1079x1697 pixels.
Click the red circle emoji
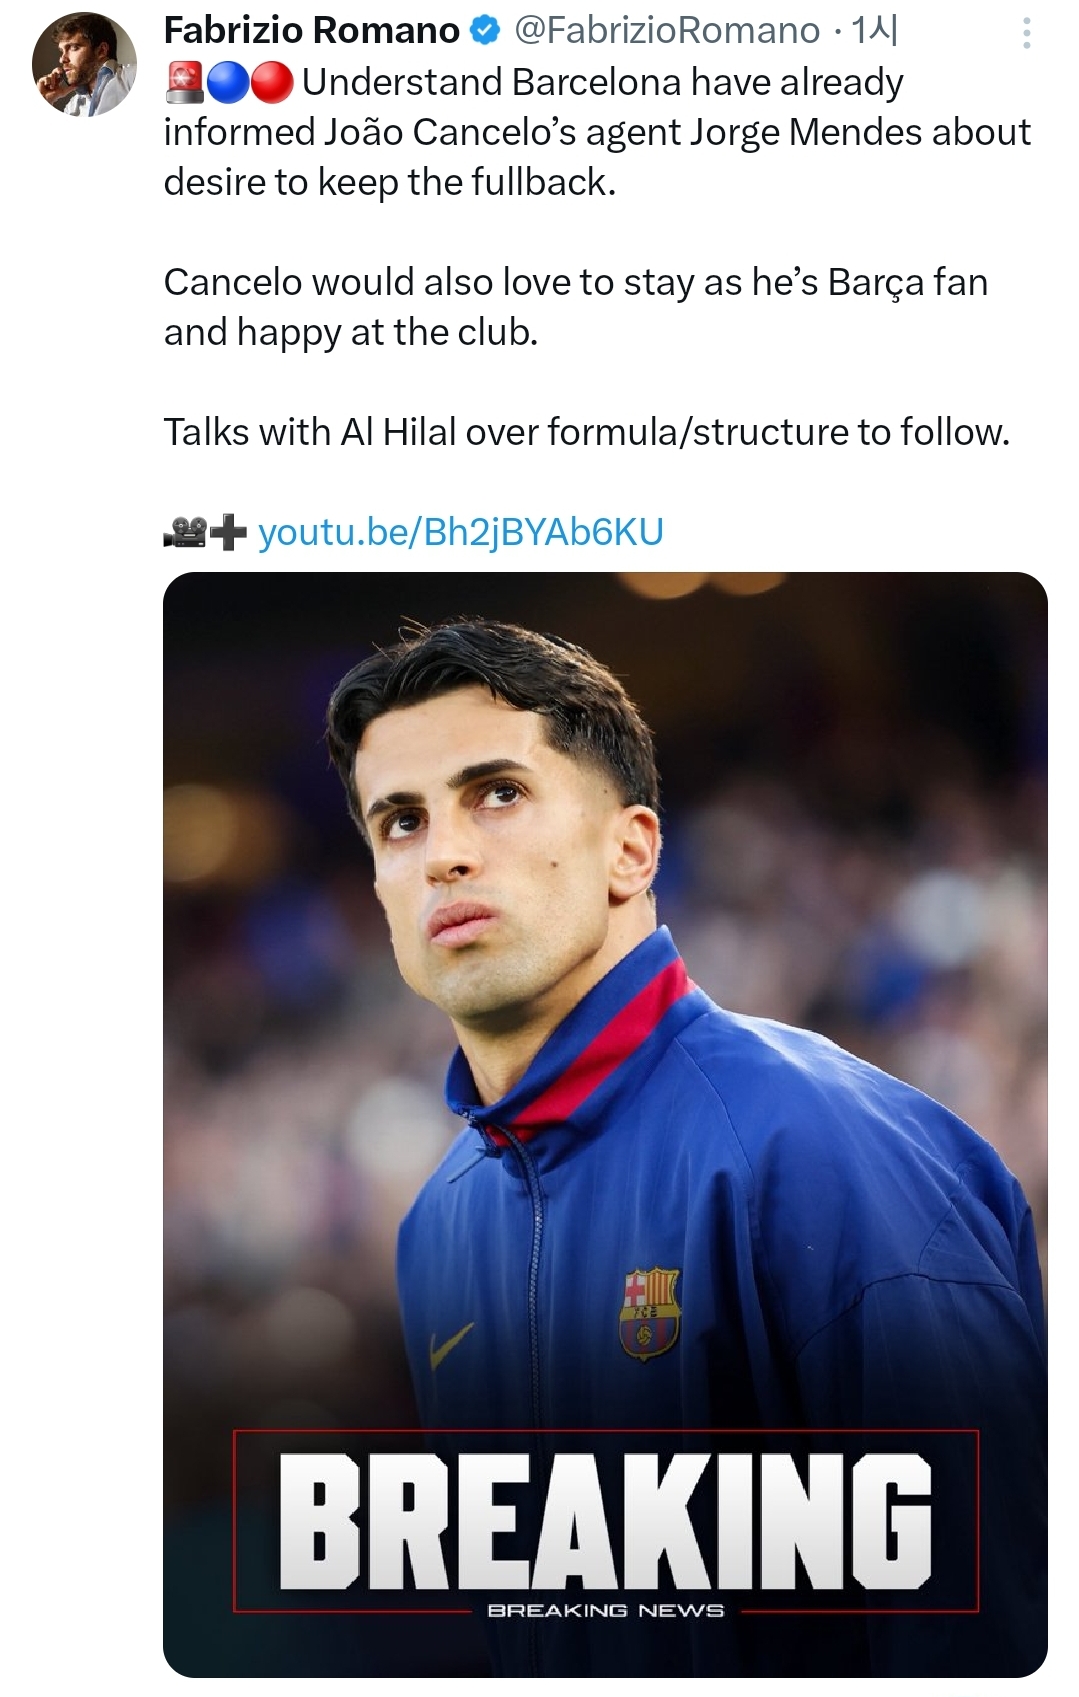point(271,83)
